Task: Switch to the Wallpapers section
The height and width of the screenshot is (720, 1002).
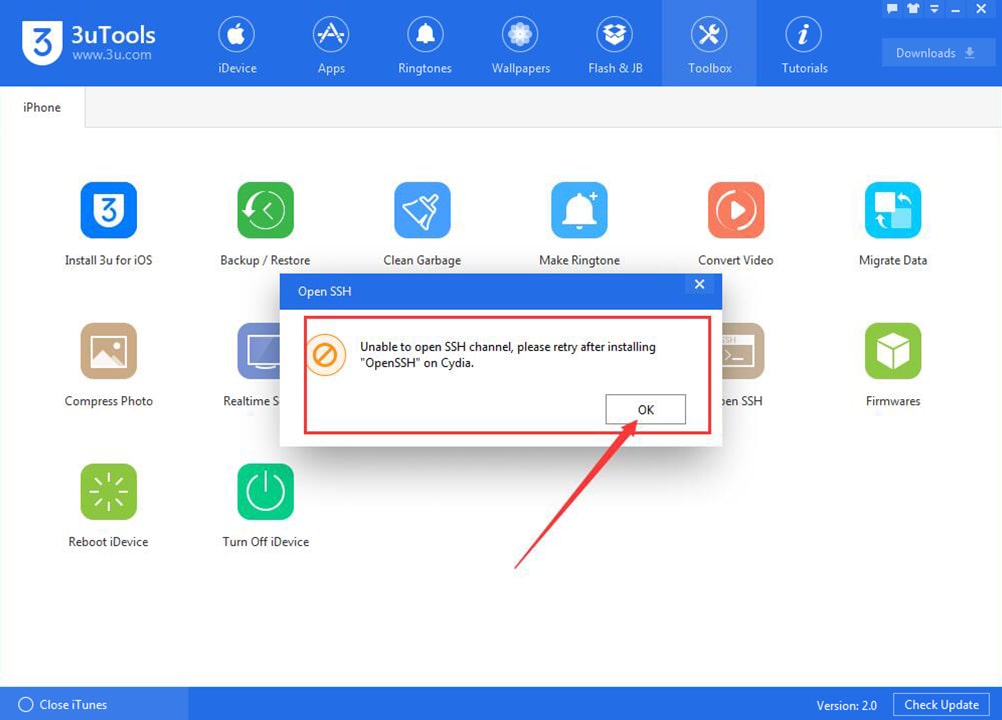Action: tap(519, 42)
